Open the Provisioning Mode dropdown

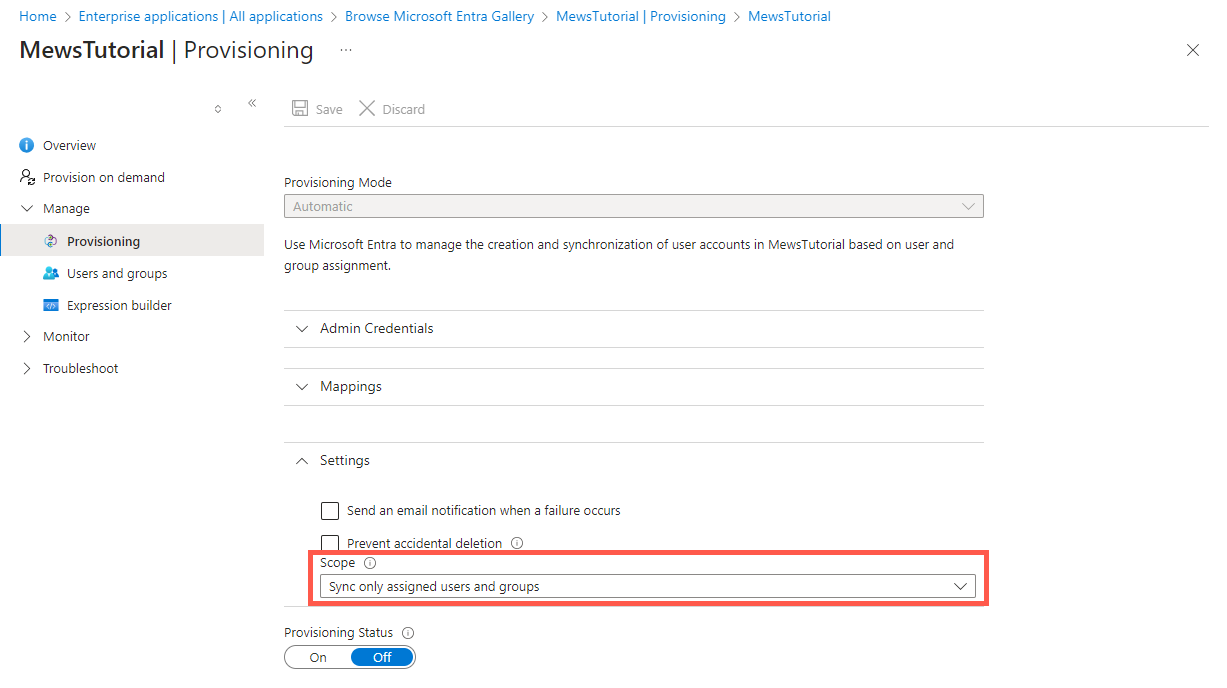click(x=634, y=206)
